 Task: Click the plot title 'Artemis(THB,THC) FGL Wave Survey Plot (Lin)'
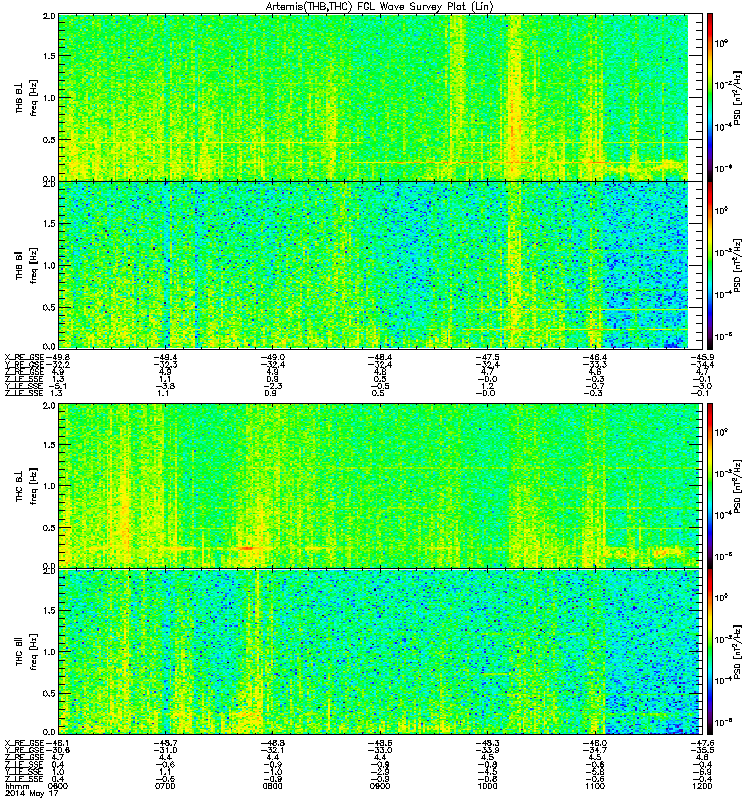coord(379,7)
